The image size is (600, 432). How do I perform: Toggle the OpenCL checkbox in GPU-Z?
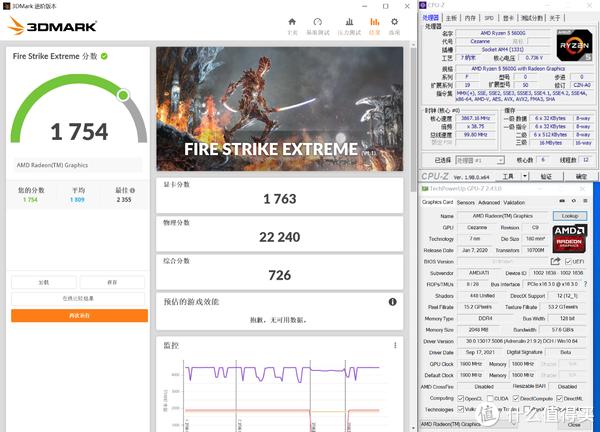click(x=461, y=399)
